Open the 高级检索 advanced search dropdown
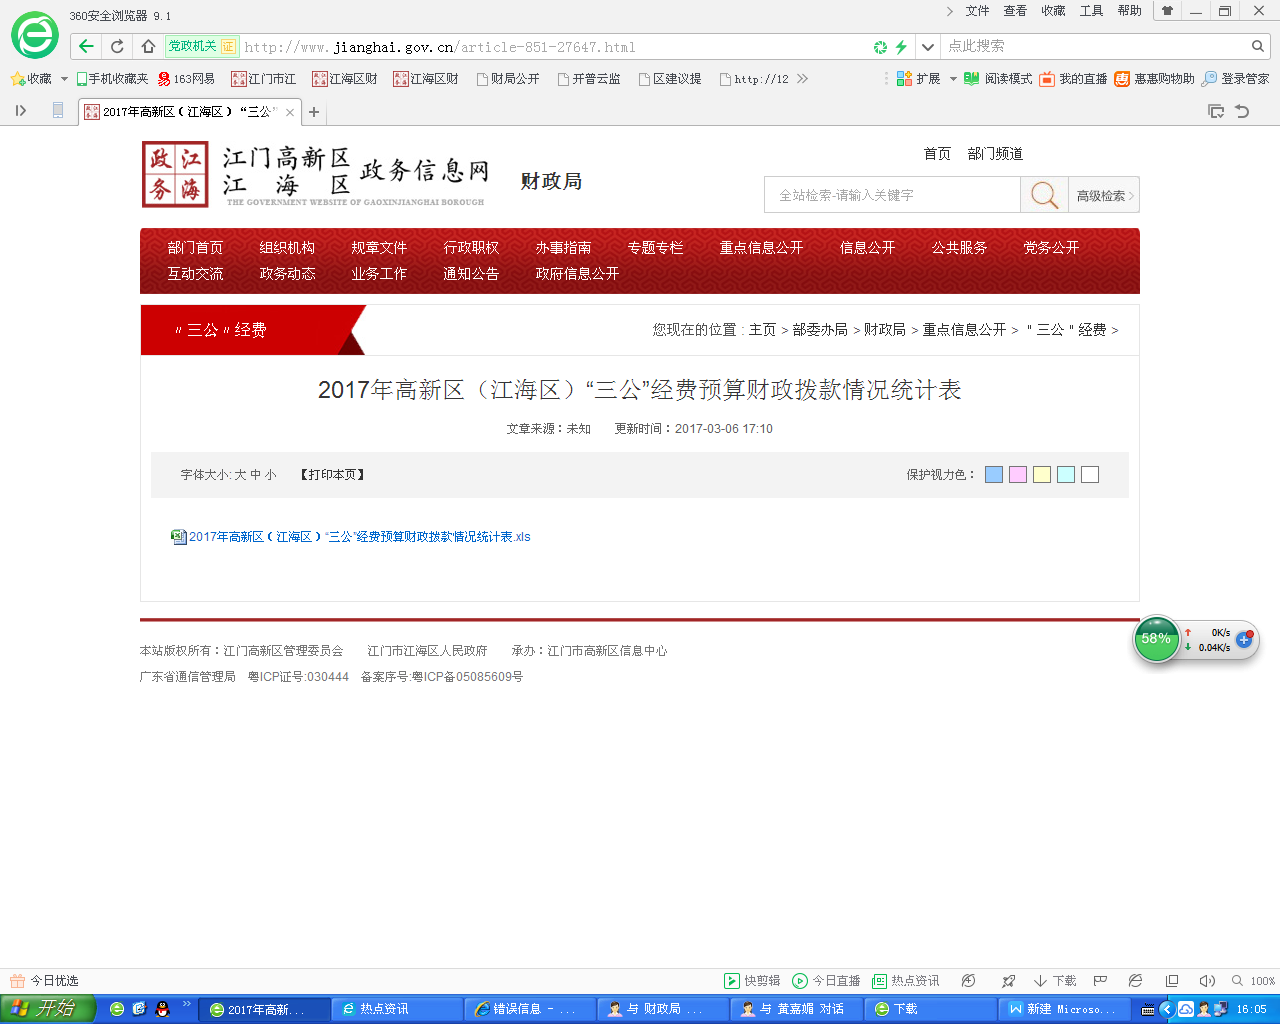This screenshot has width=1280, height=1024. pos(1104,195)
